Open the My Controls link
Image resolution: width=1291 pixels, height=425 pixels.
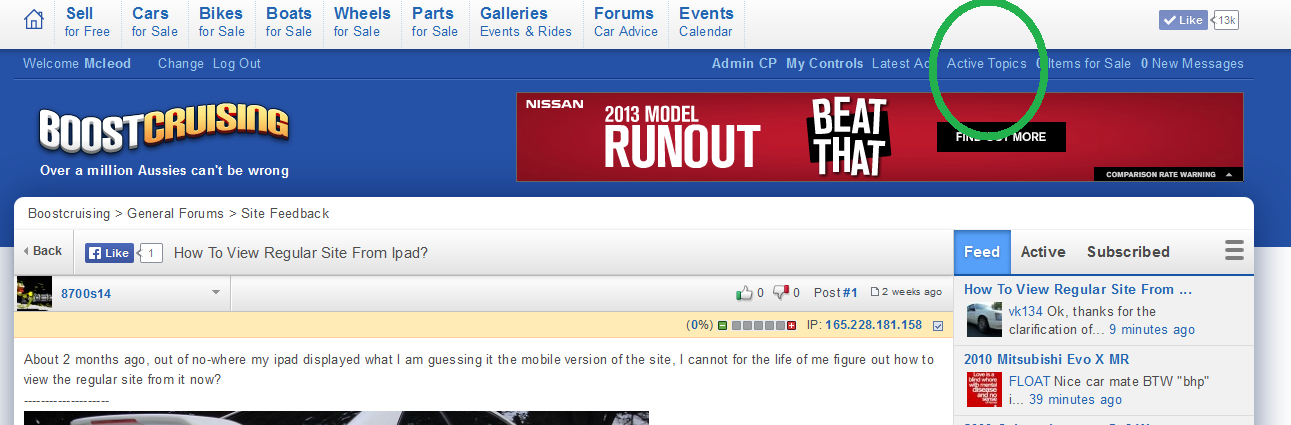click(x=824, y=63)
